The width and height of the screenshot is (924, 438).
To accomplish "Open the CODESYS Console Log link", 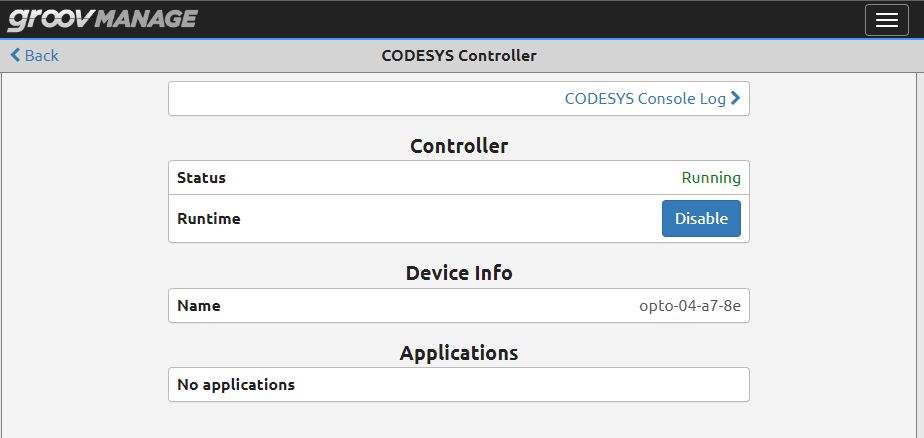I will tap(652, 98).
